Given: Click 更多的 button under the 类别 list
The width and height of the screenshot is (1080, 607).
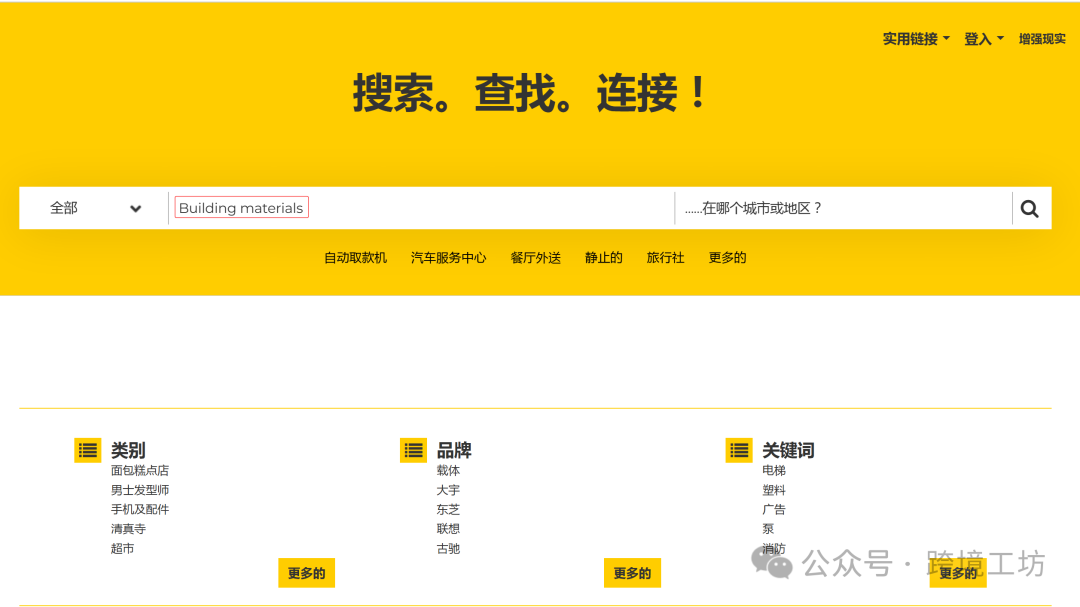Looking at the screenshot, I should pos(306,573).
